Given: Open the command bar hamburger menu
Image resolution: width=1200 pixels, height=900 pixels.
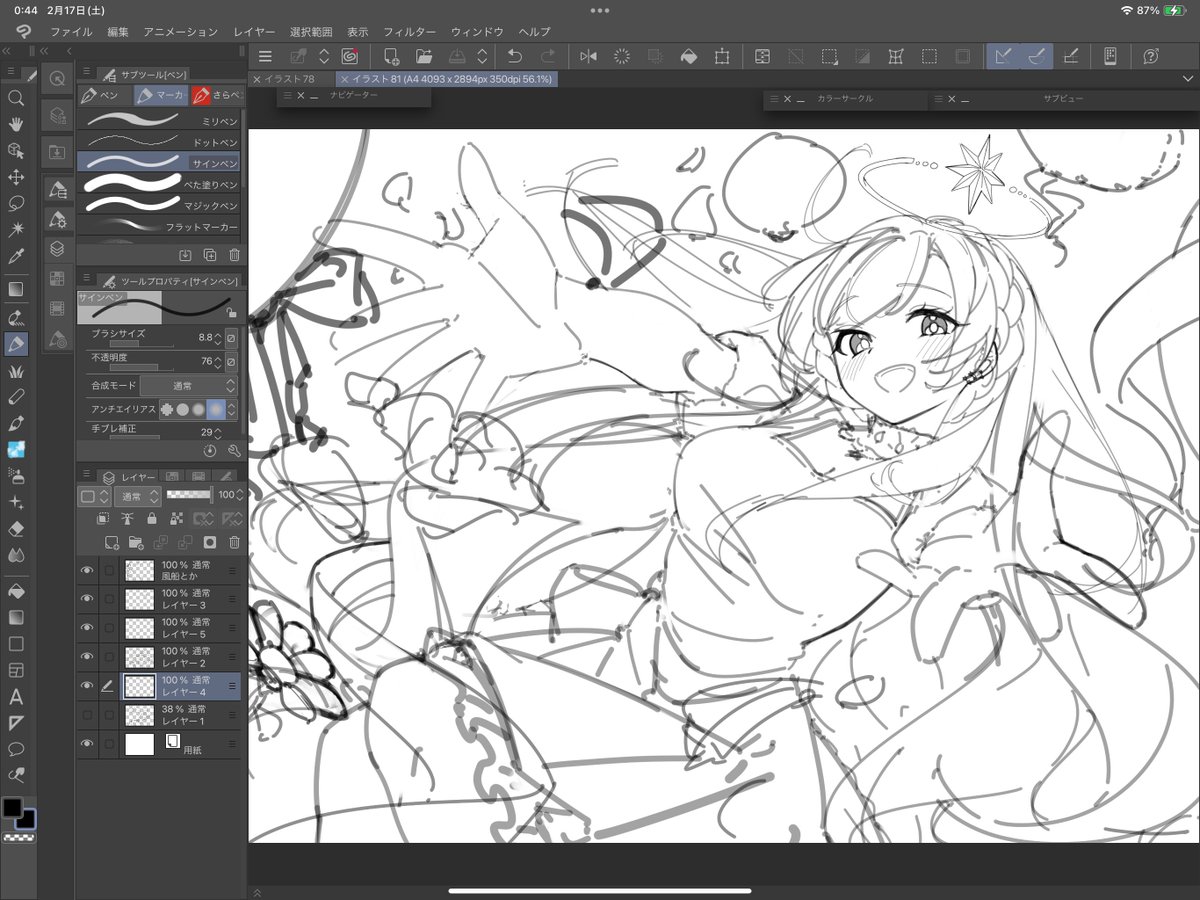Looking at the screenshot, I should pyautogui.click(x=265, y=57).
